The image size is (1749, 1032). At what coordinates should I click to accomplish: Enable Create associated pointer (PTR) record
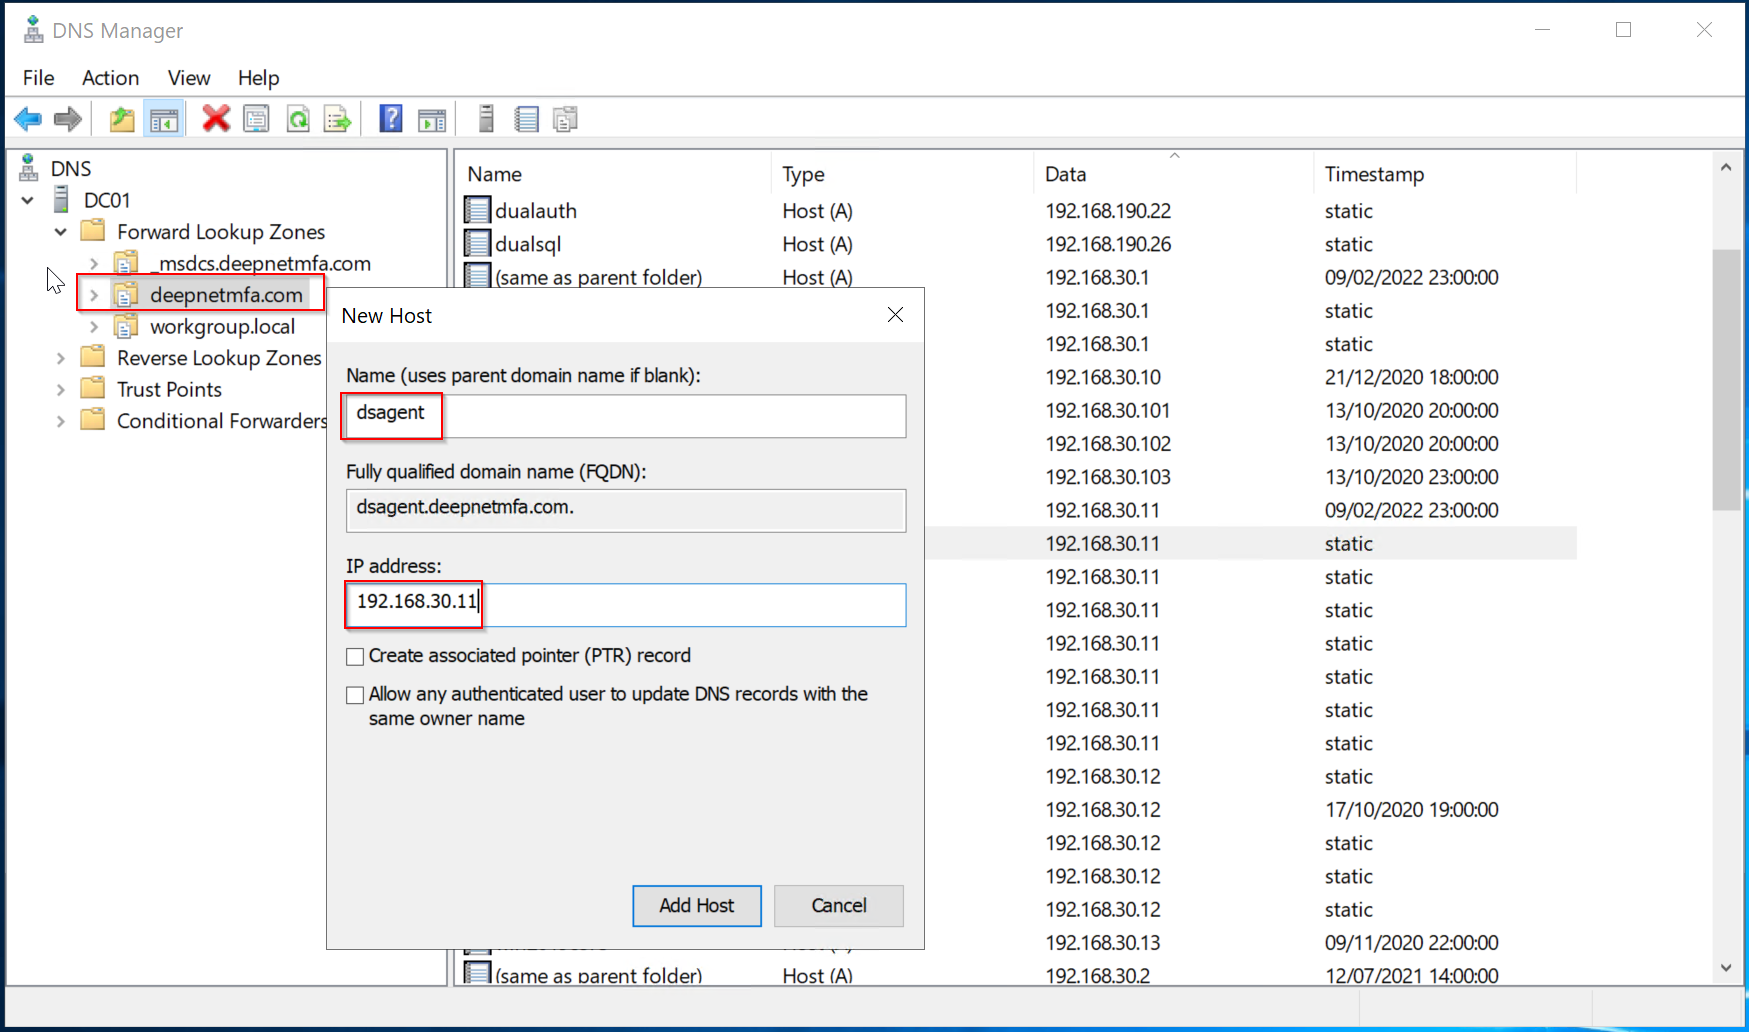pyautogui.click(x=355, y=657)
